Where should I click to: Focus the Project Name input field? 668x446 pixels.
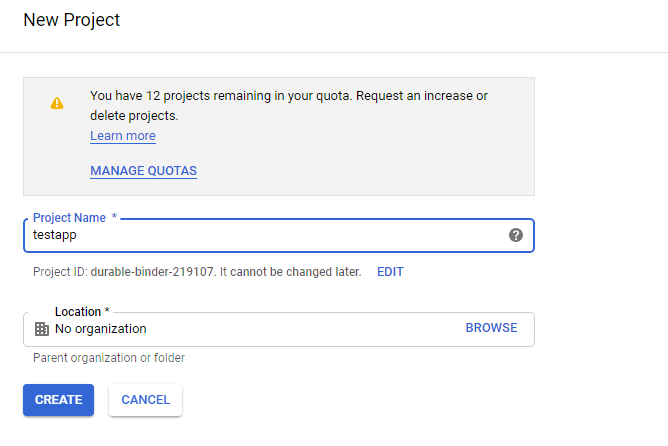[x=279, y=236]
